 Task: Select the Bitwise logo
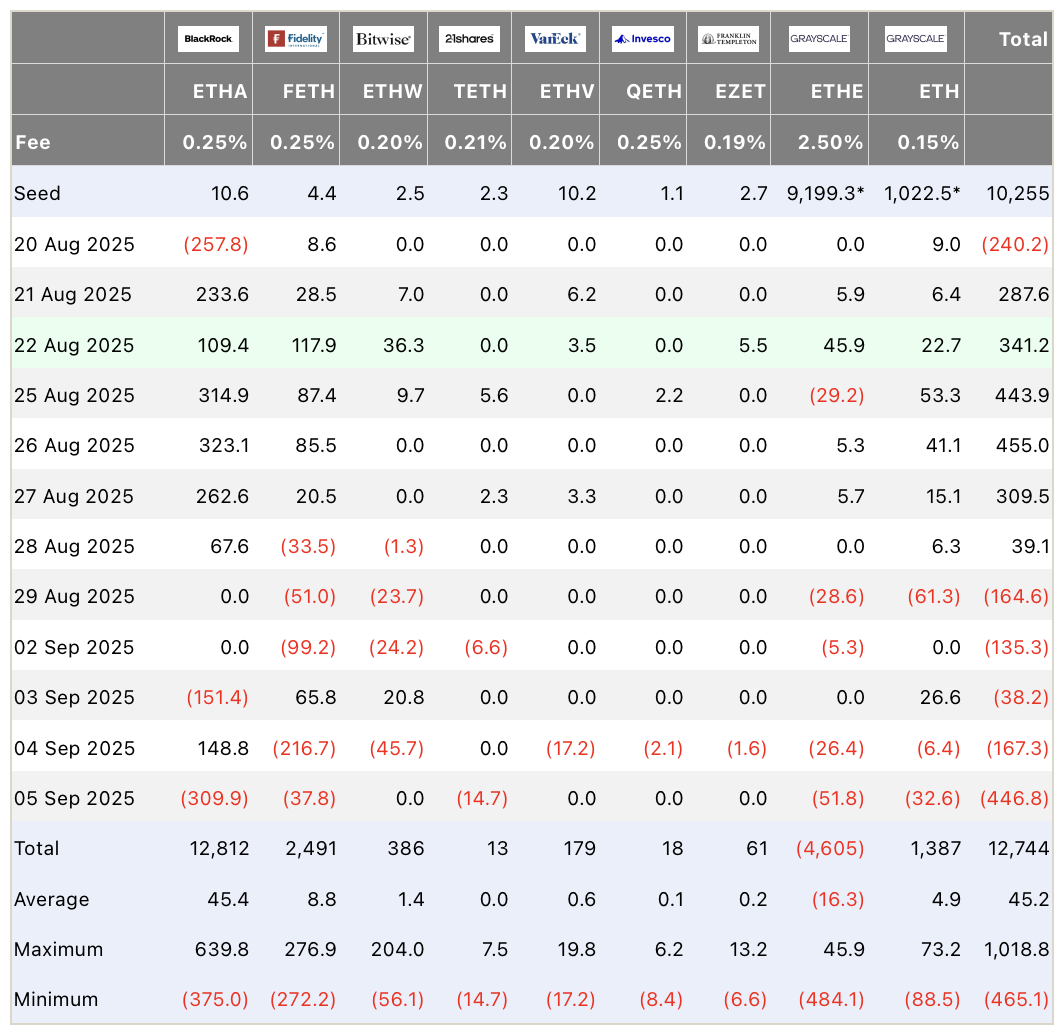coord(383,39)
